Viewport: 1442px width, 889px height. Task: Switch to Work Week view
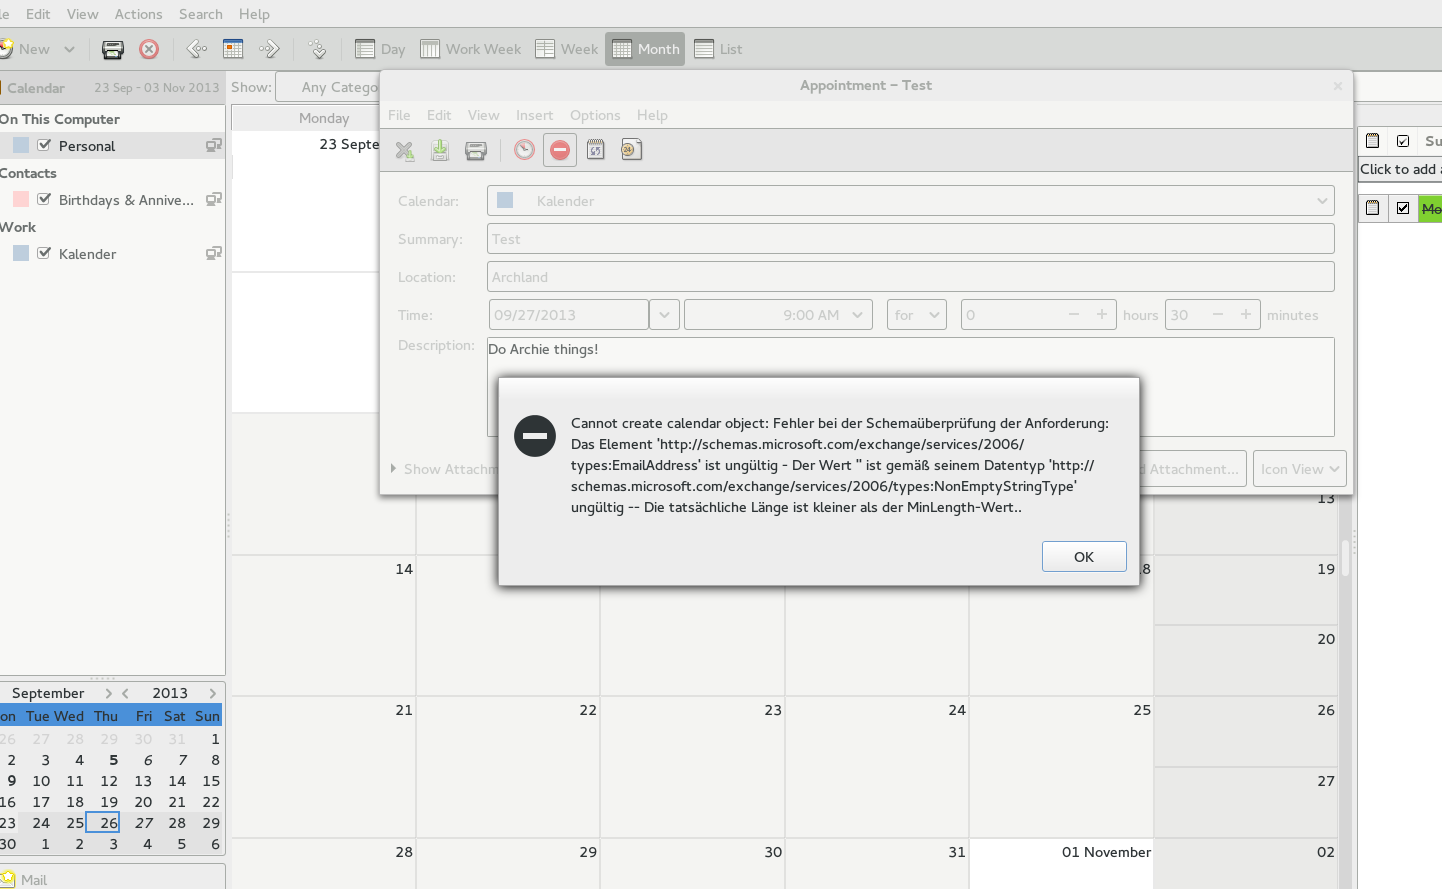pyautogui.click(x=471, y=49)
